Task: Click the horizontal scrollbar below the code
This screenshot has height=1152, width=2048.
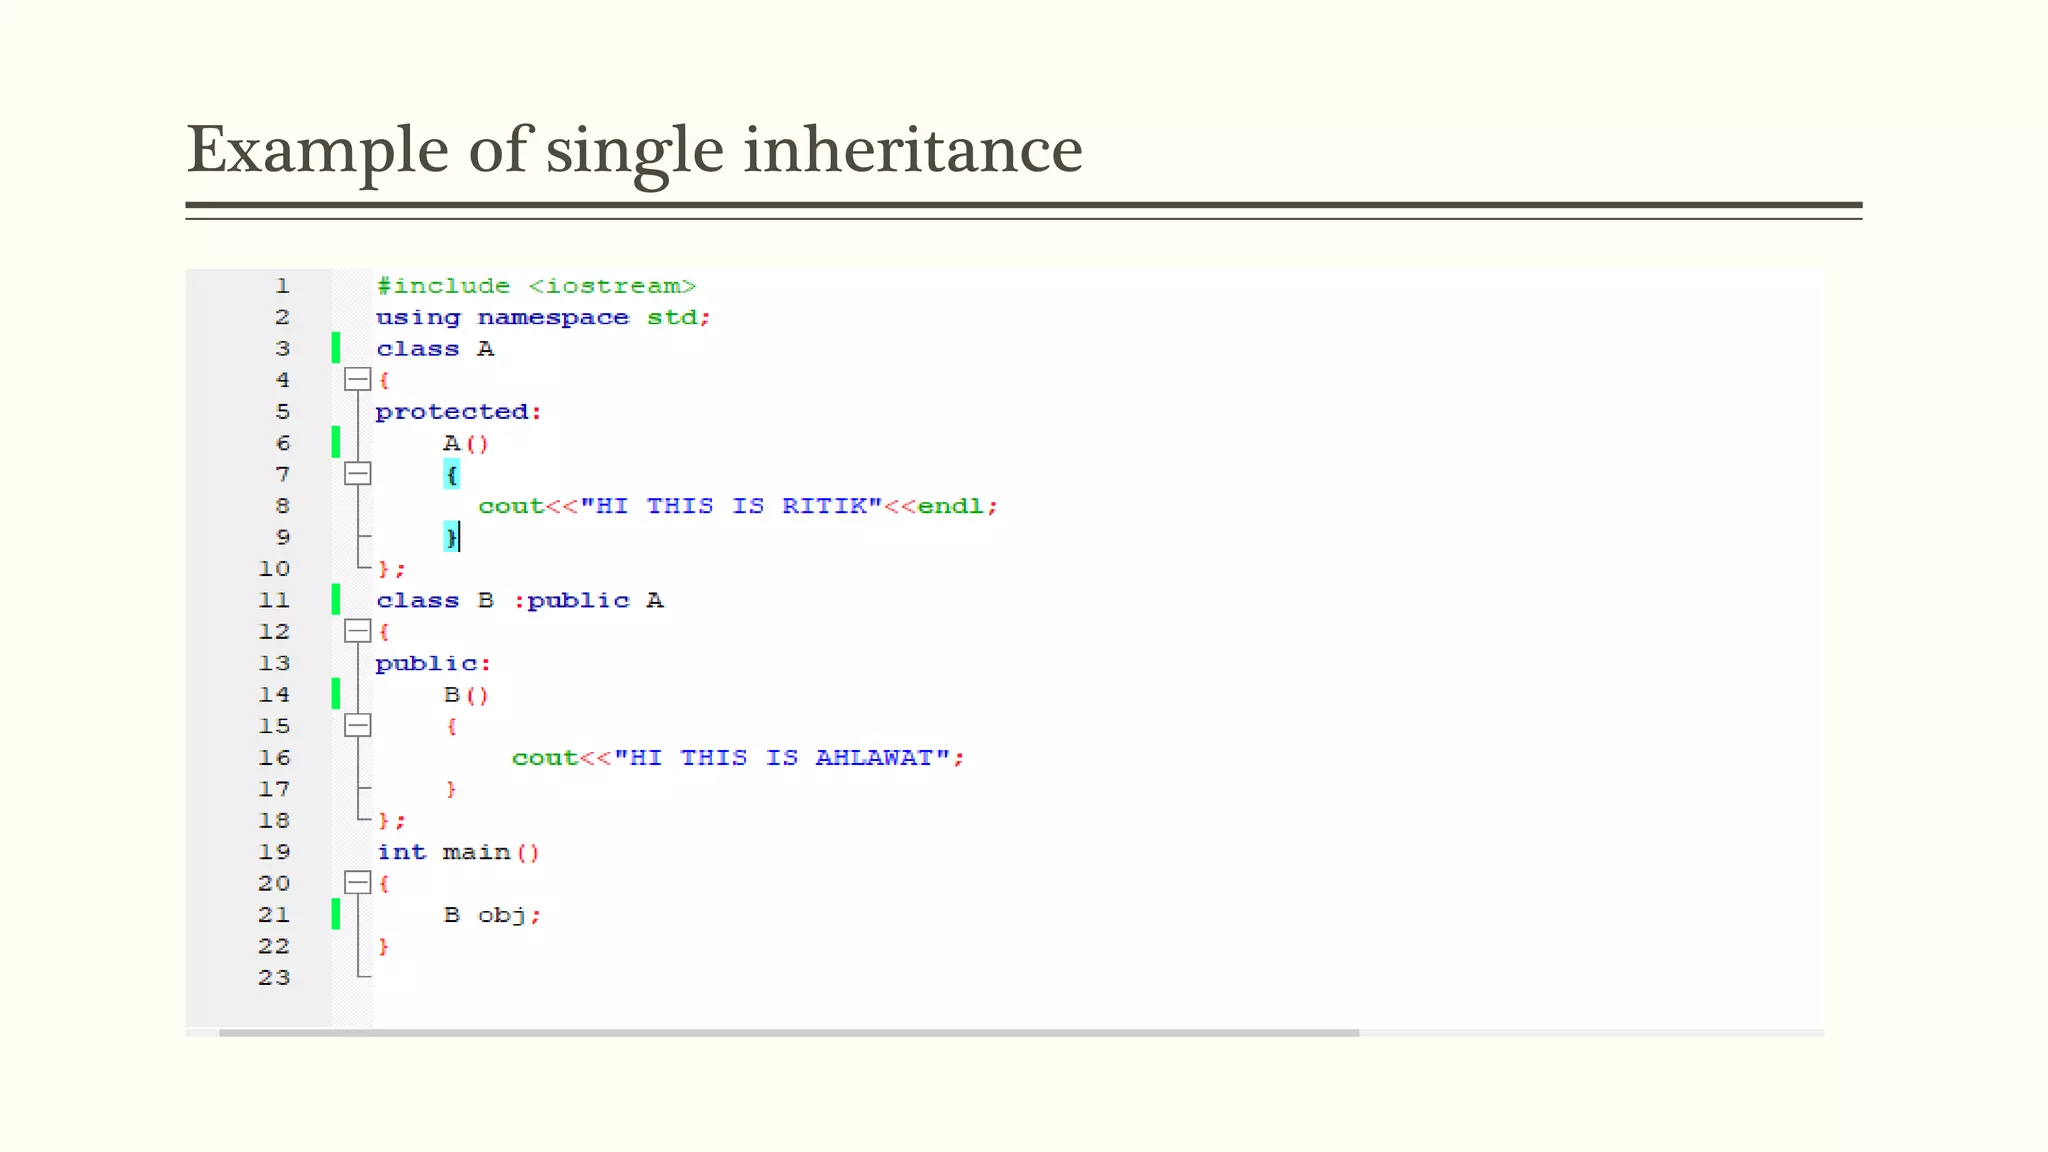Action: (789, 1033)
